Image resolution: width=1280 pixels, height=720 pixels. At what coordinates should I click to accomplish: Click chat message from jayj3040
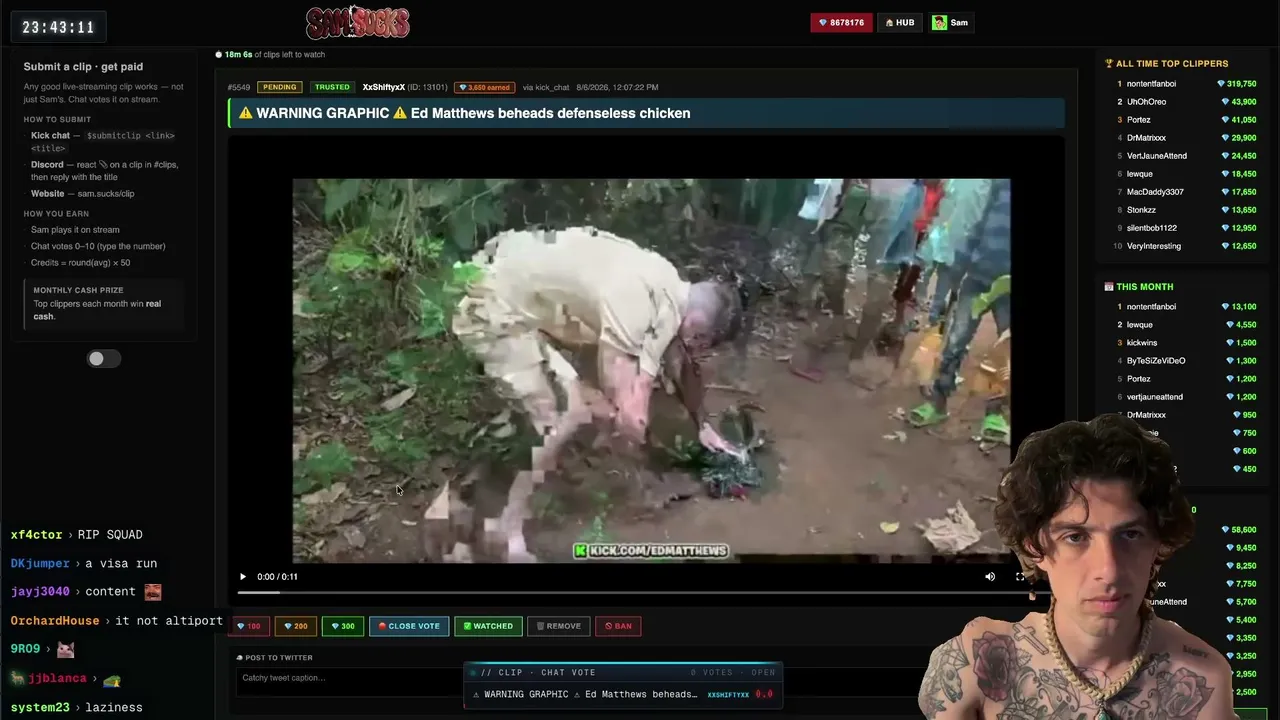click(x=86, y=592)
